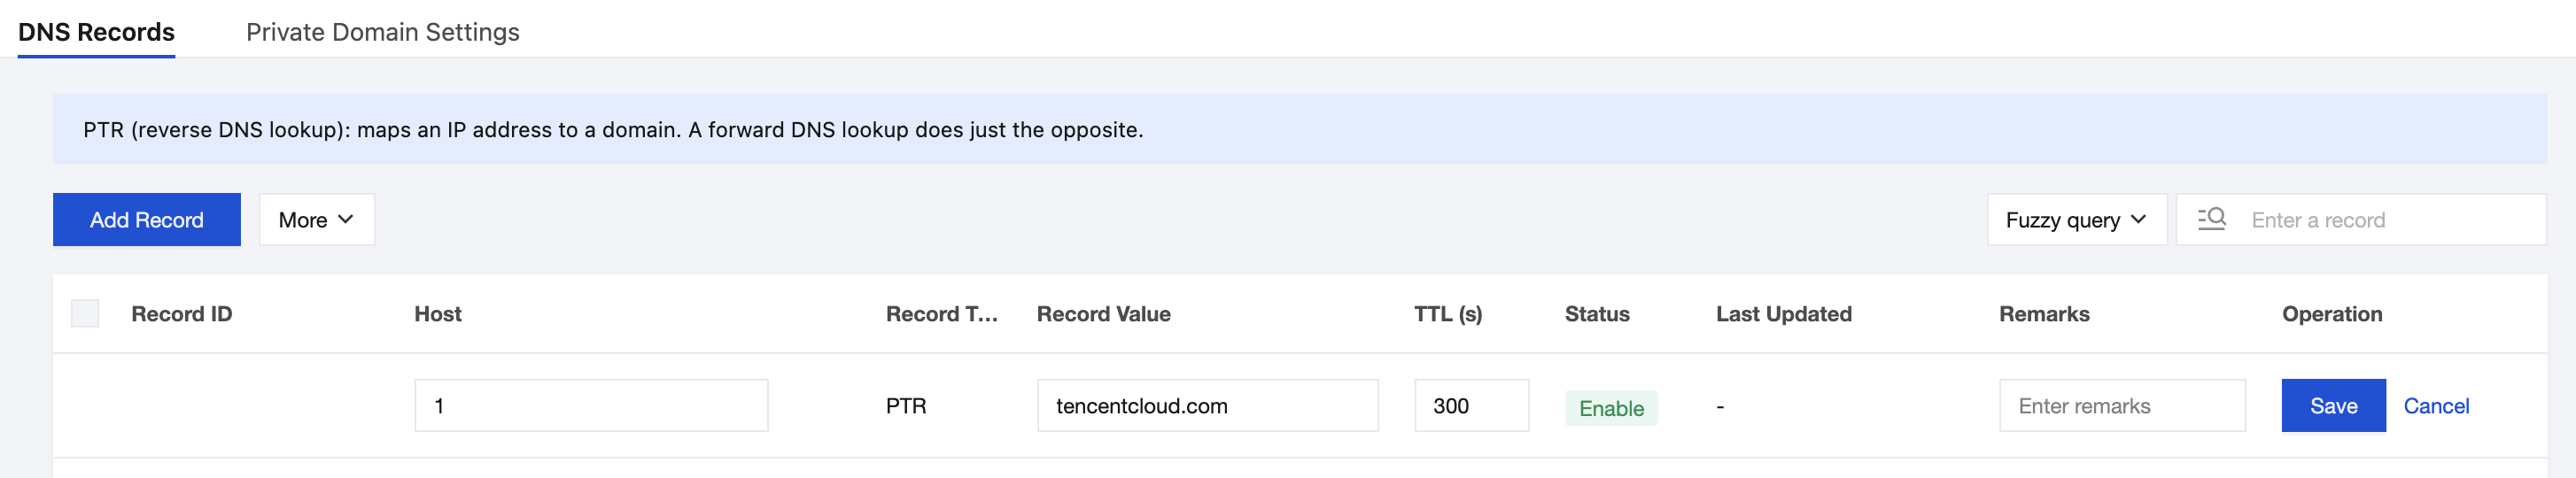Click the Record Value column header

[1103, 314]
